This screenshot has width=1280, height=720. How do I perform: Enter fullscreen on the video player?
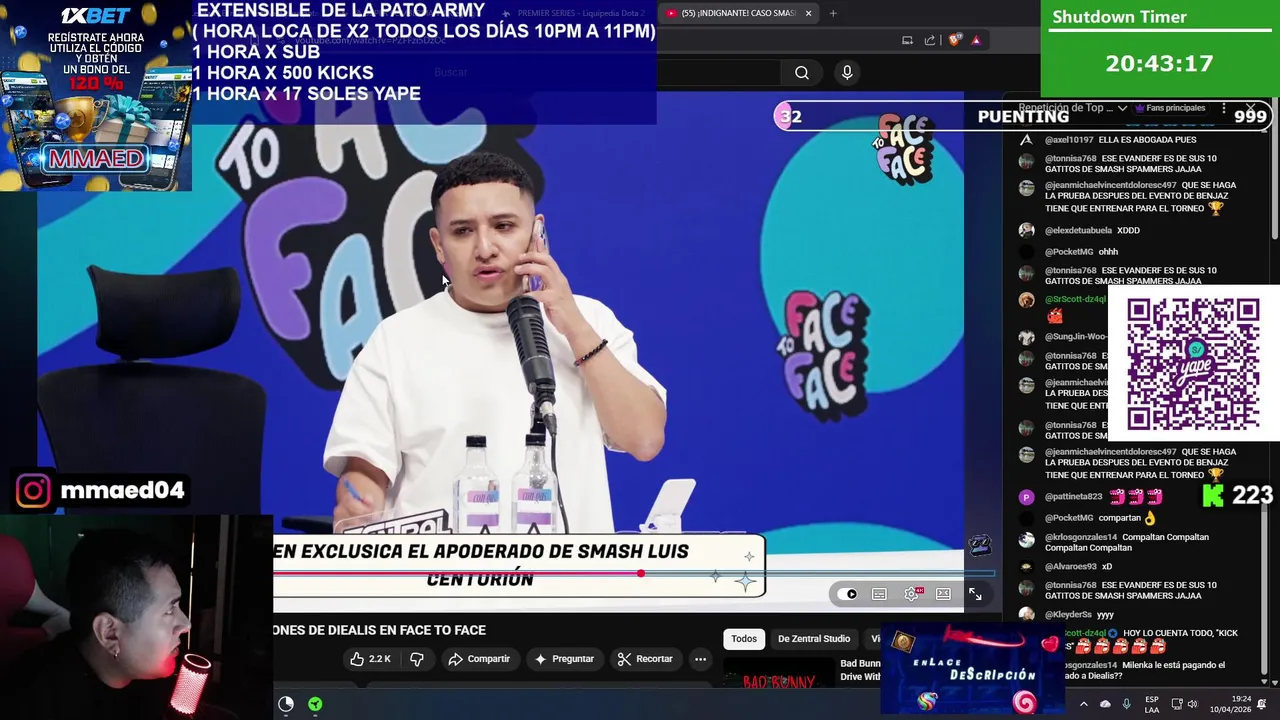[x=975, y=594]
